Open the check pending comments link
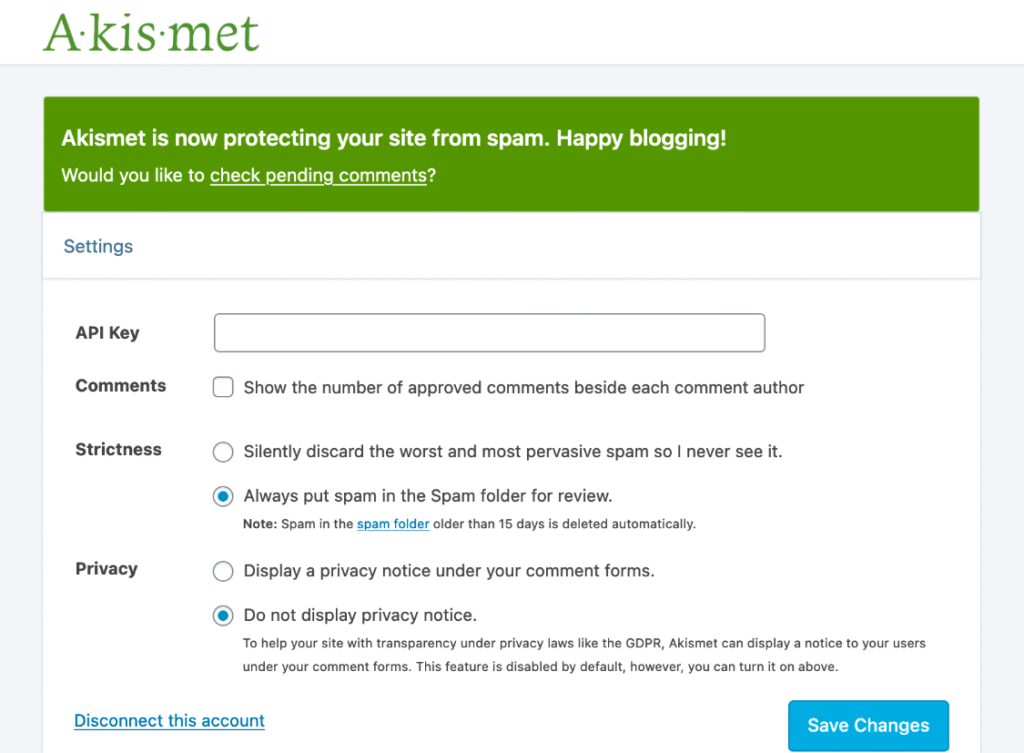1024x753 pixels. coord(318,175)
